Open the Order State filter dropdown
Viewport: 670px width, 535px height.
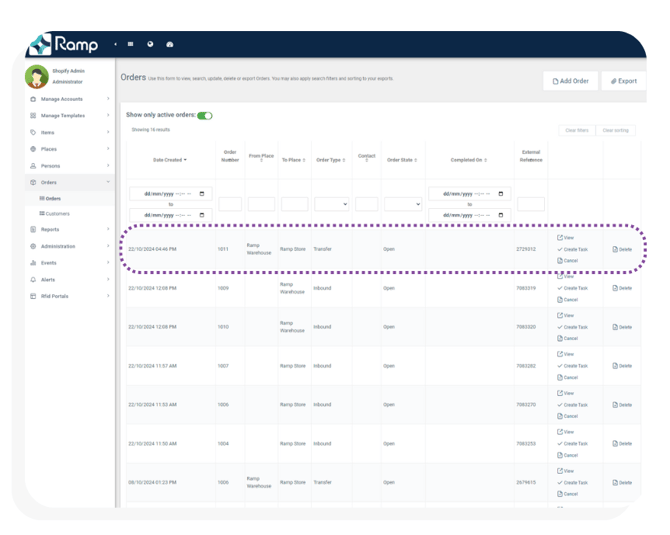pyautogui.click(x=403, y=204)
